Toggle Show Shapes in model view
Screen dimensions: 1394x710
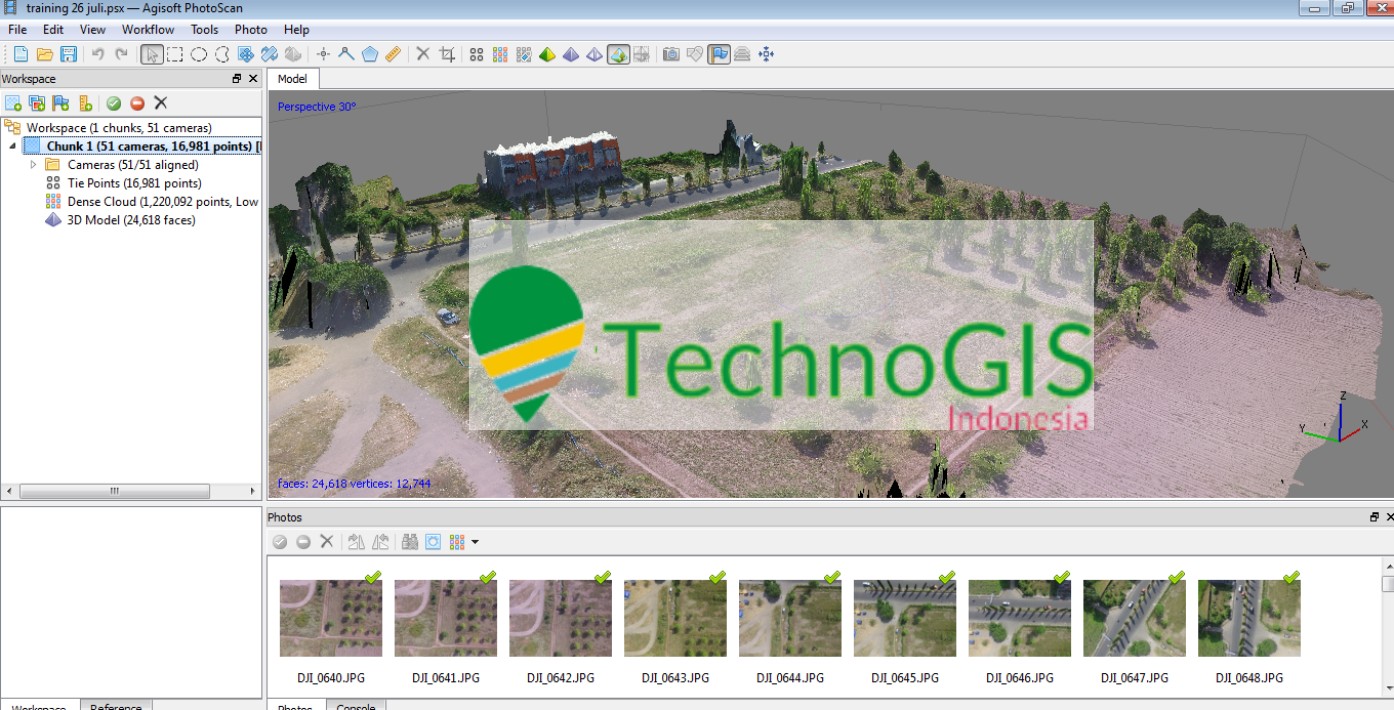coord(696,54)
